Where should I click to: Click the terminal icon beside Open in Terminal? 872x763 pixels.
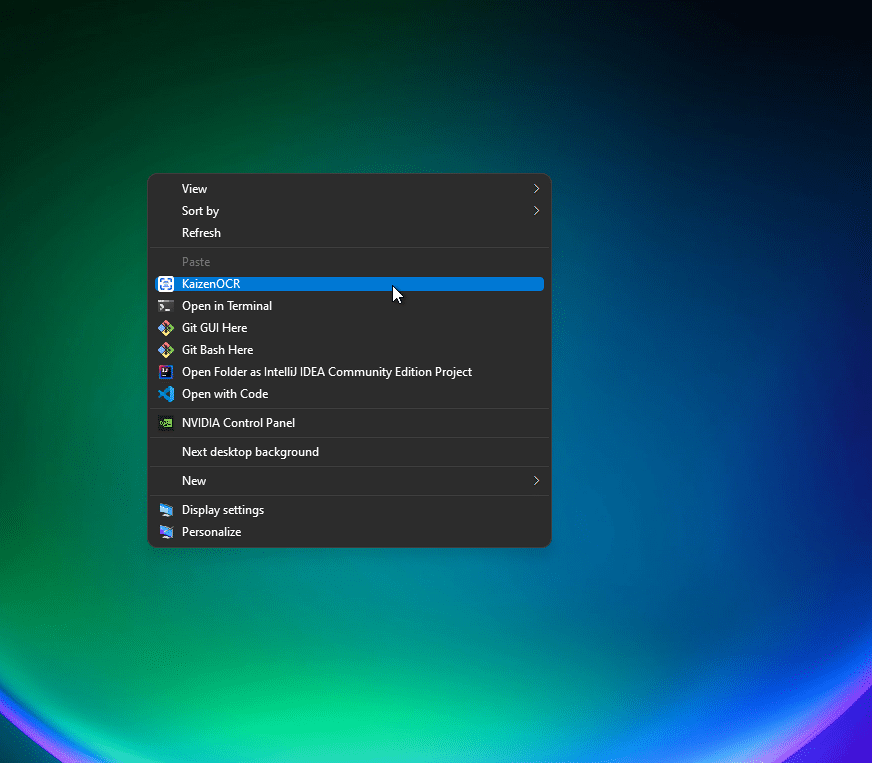(x=166, y=306)
